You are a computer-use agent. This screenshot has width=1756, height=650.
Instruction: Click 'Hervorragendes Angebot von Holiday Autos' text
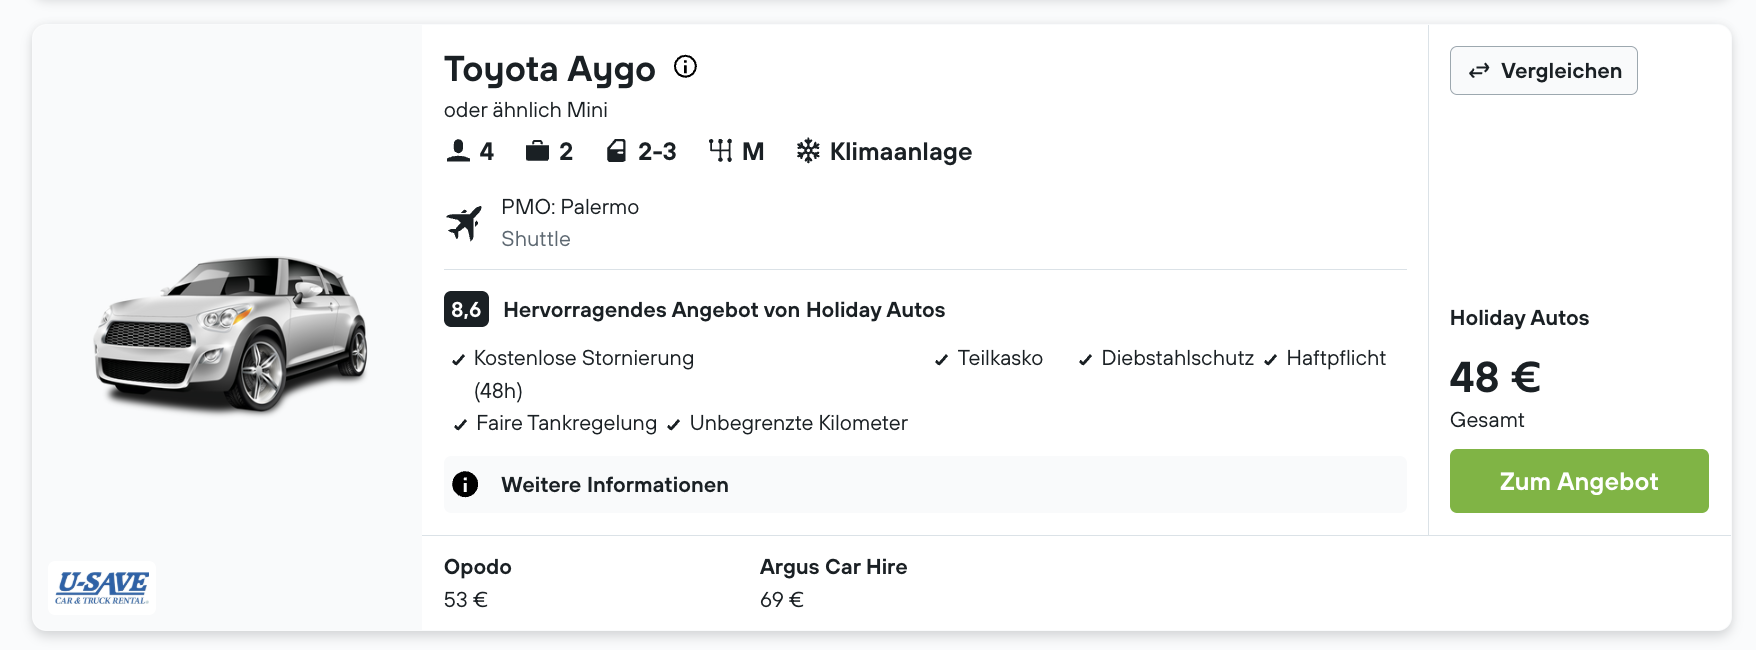point(724,310)
